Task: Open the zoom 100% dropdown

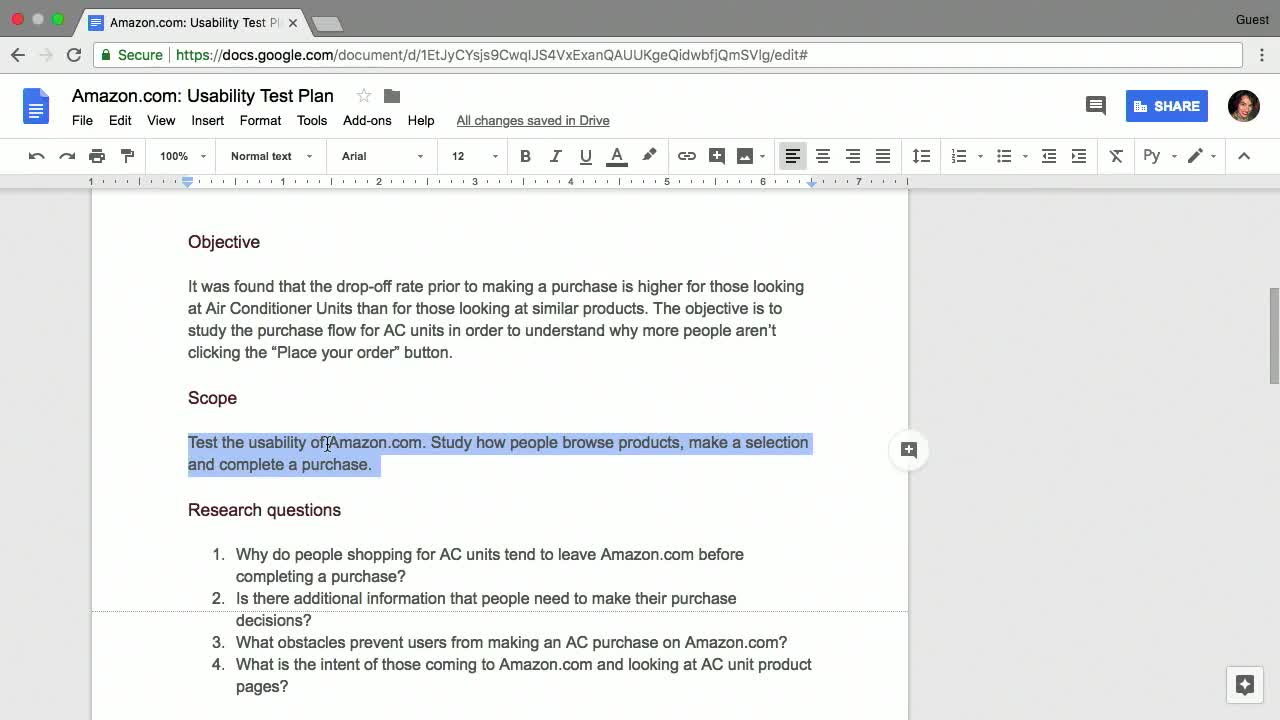Action: (182, 156)
